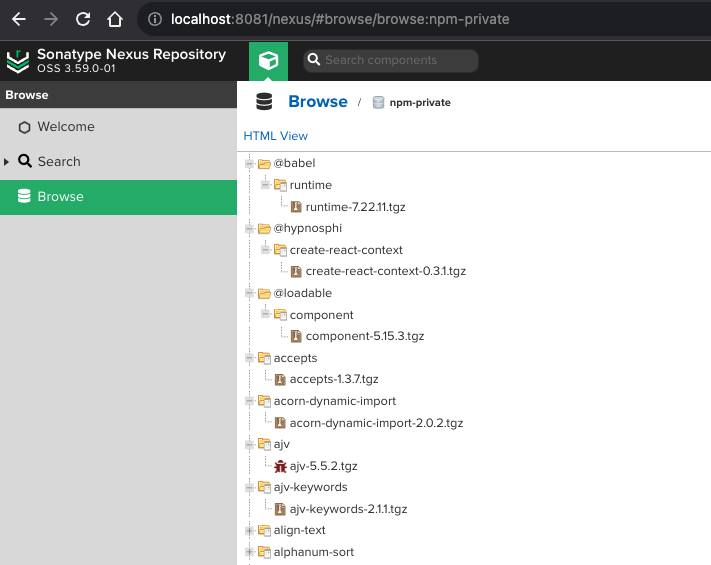This screenshot has width=711, height=565.
Task: Select the accepts folder row
Action: pyautogui.click(x=295, y=358)
